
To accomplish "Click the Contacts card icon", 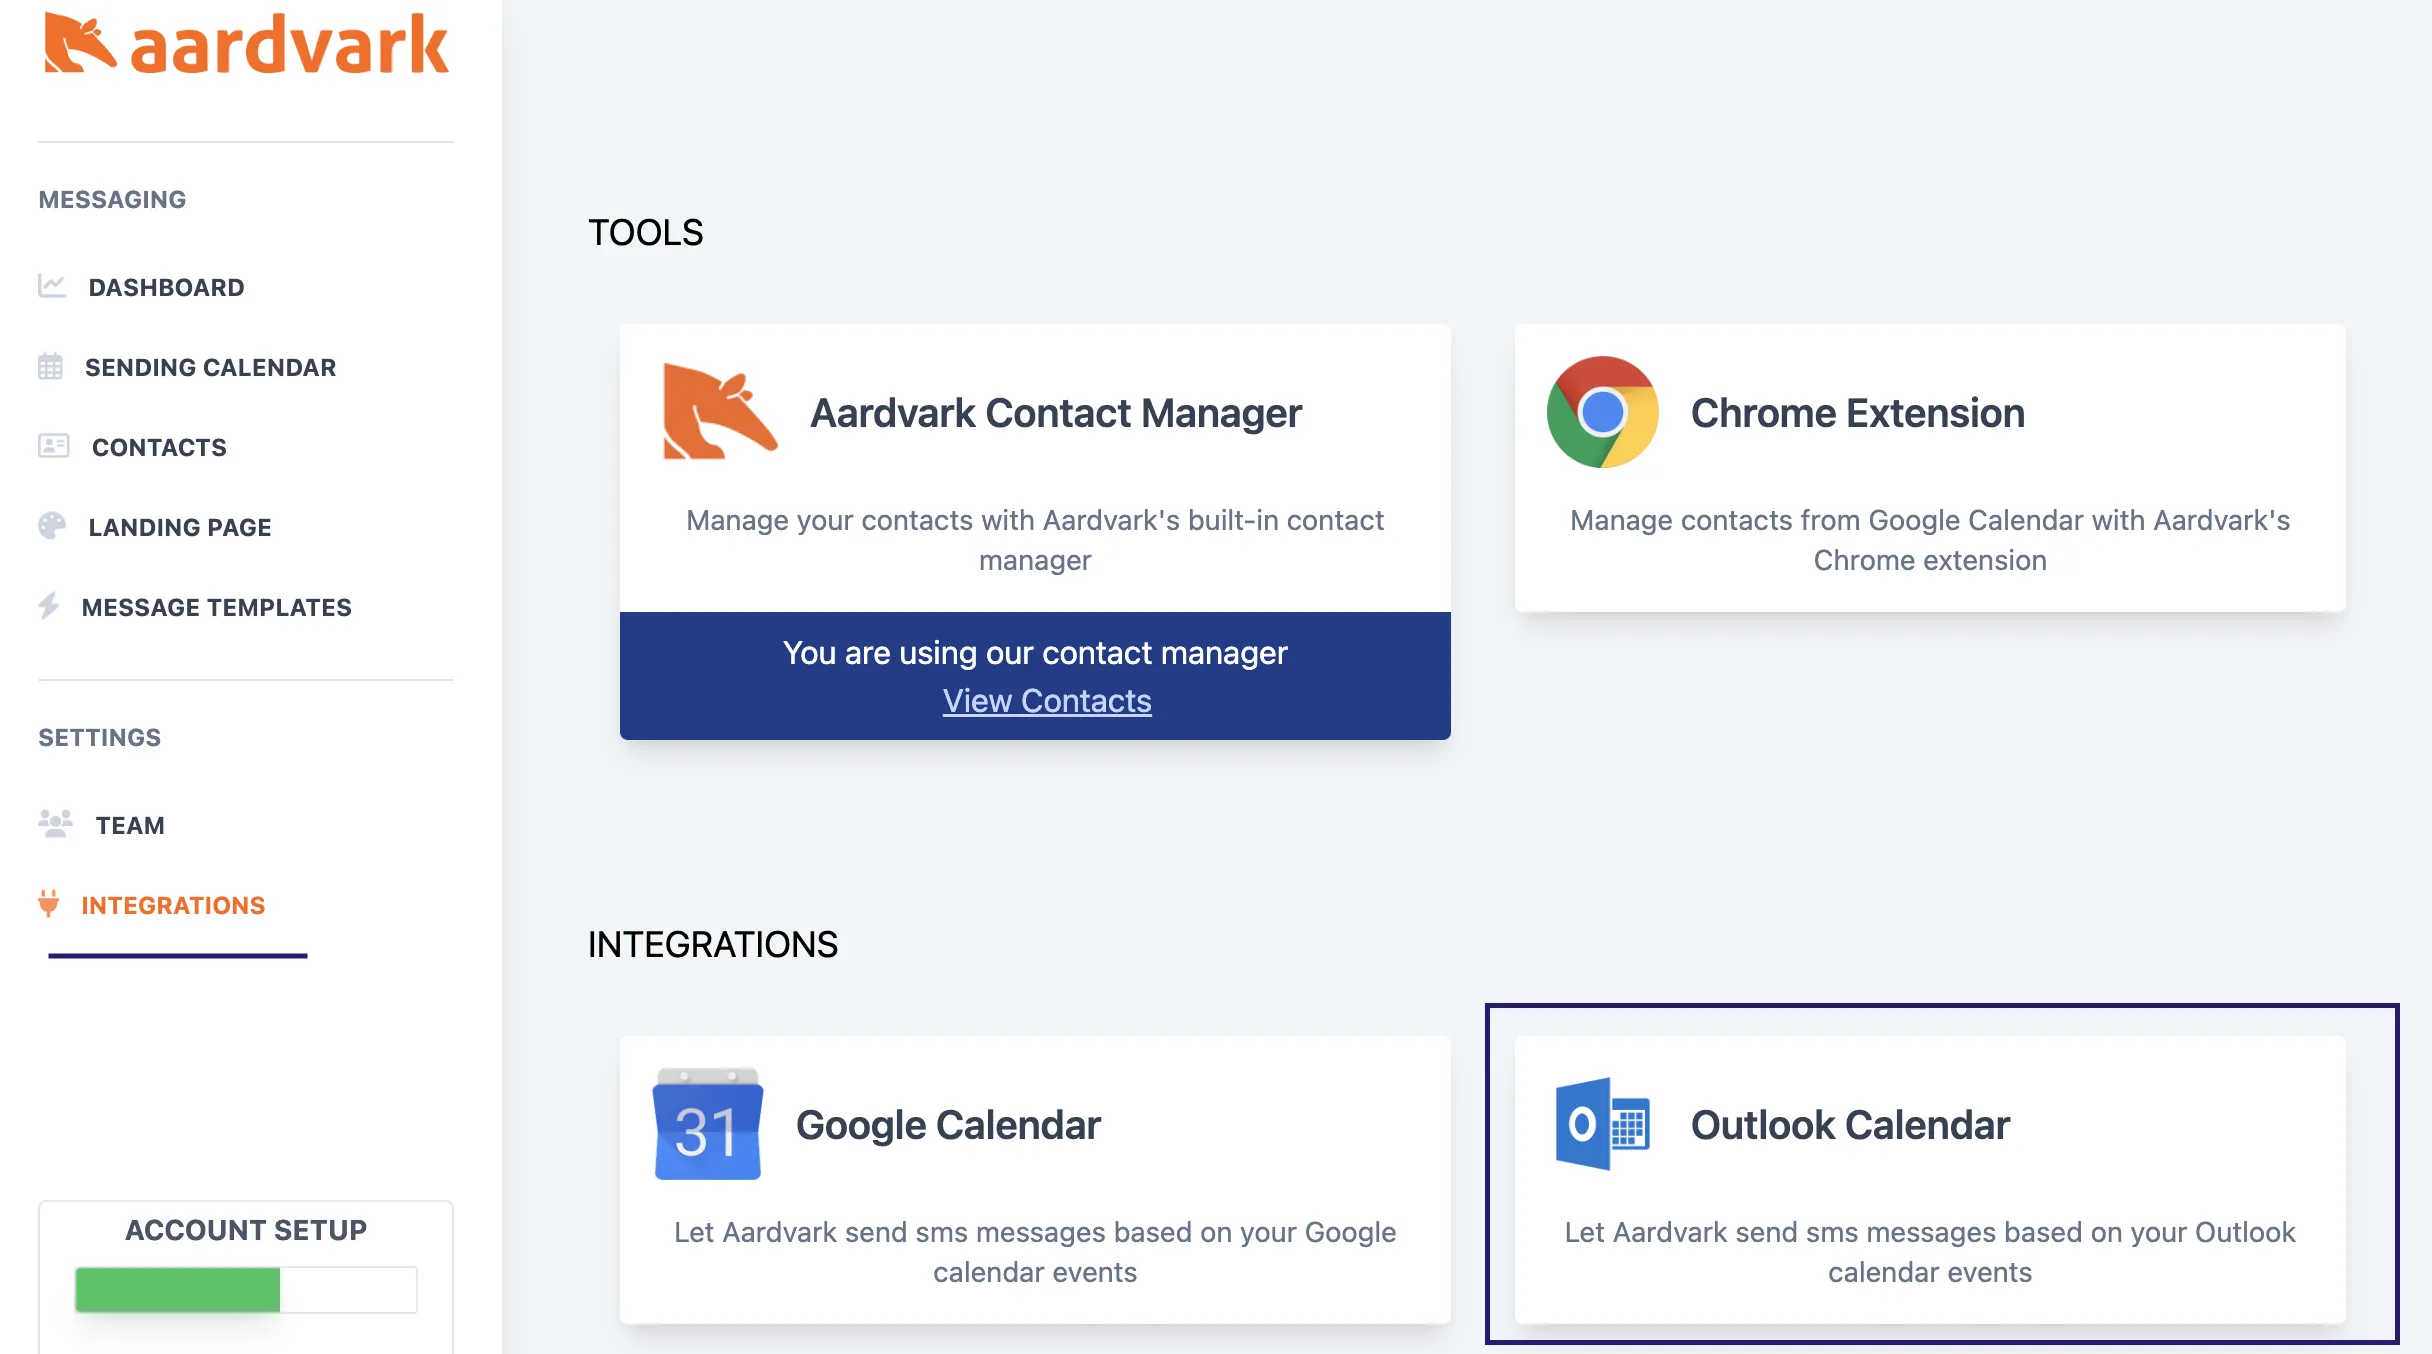I will (x=51, y=447).
